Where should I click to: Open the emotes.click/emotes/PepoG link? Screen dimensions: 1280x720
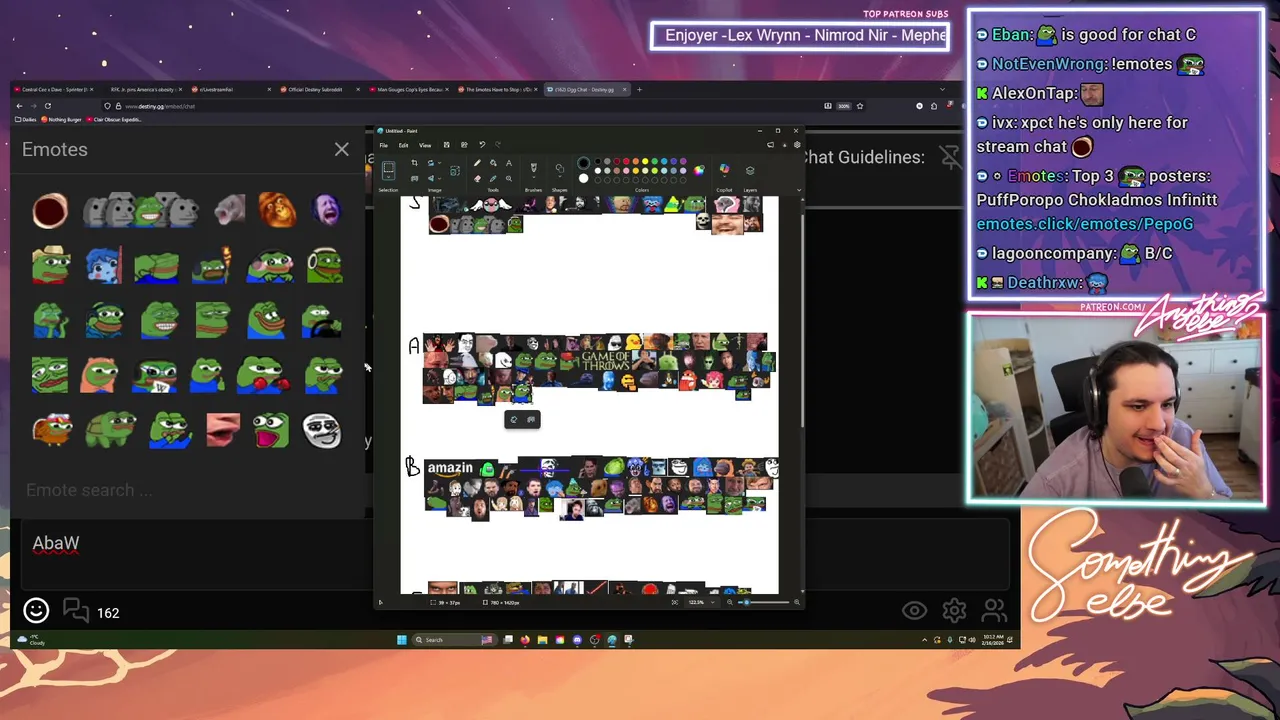[1084, 224]
